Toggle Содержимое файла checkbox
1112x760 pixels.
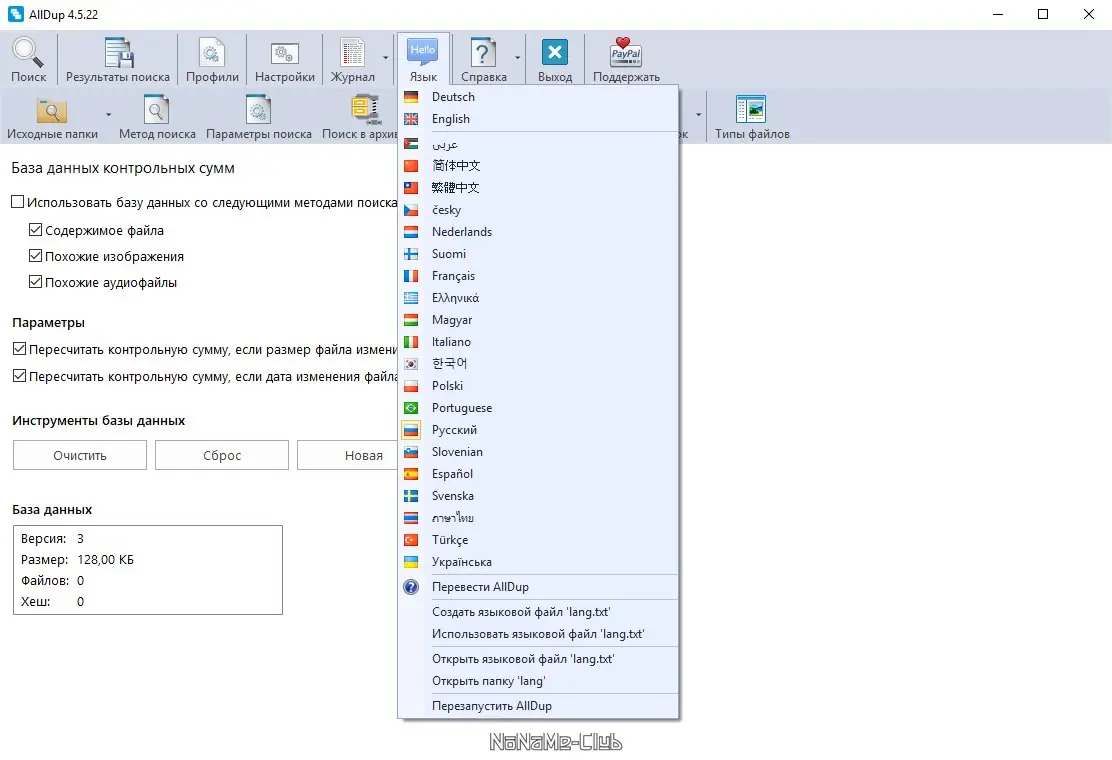tap(35, 230)
